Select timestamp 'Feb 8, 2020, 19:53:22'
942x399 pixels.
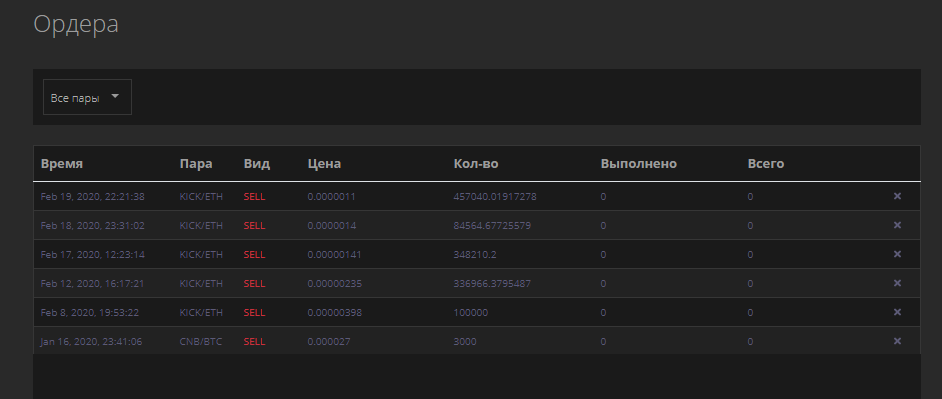click(90, 312)
